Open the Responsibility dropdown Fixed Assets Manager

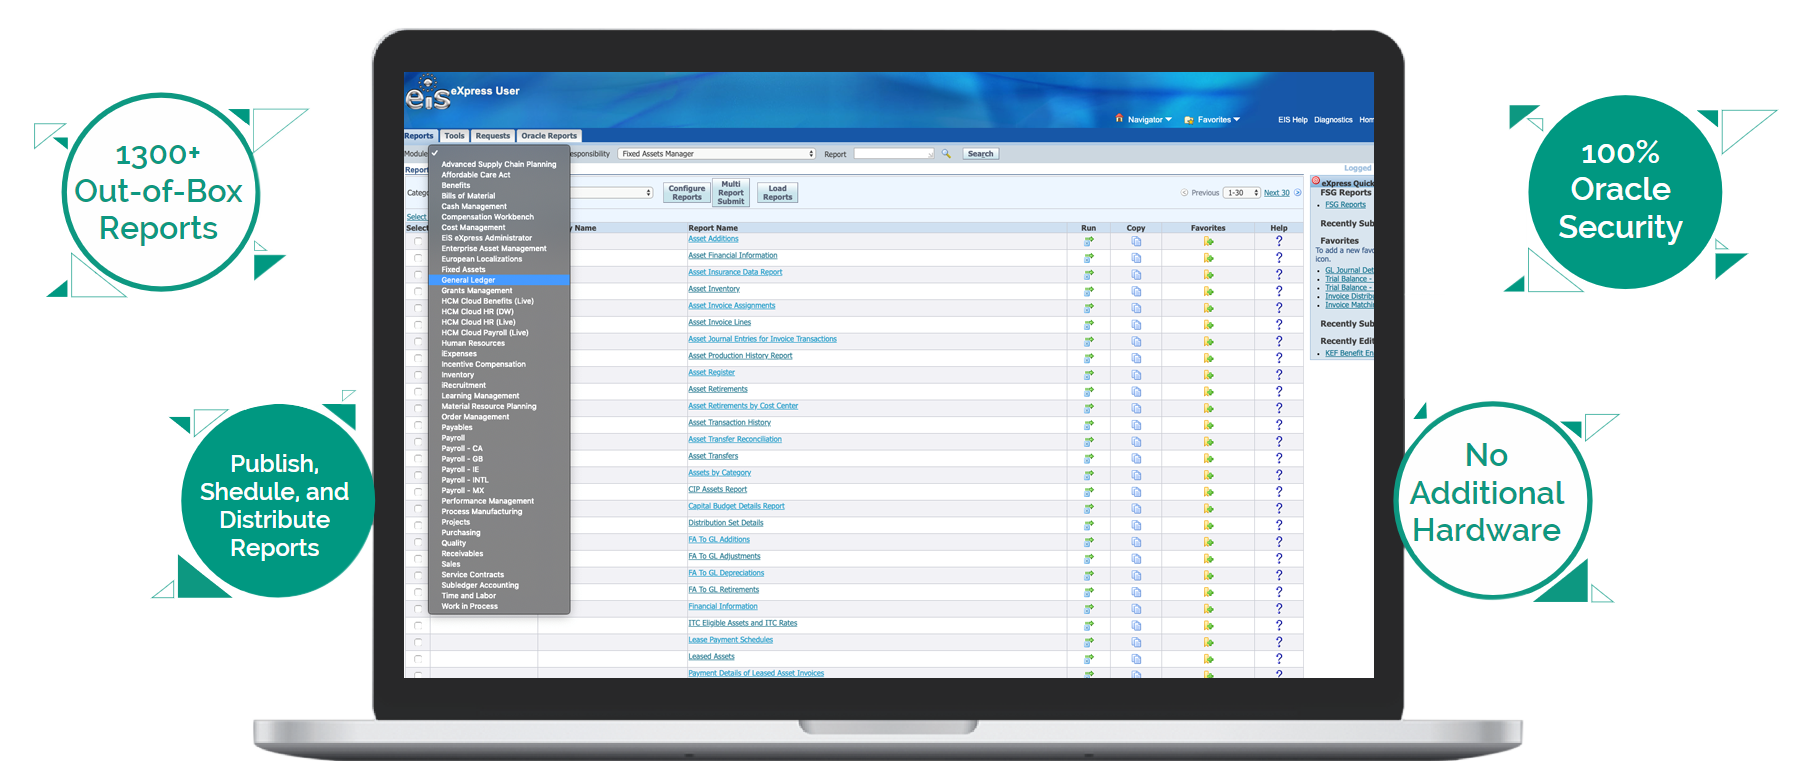[x=717, y=154]
